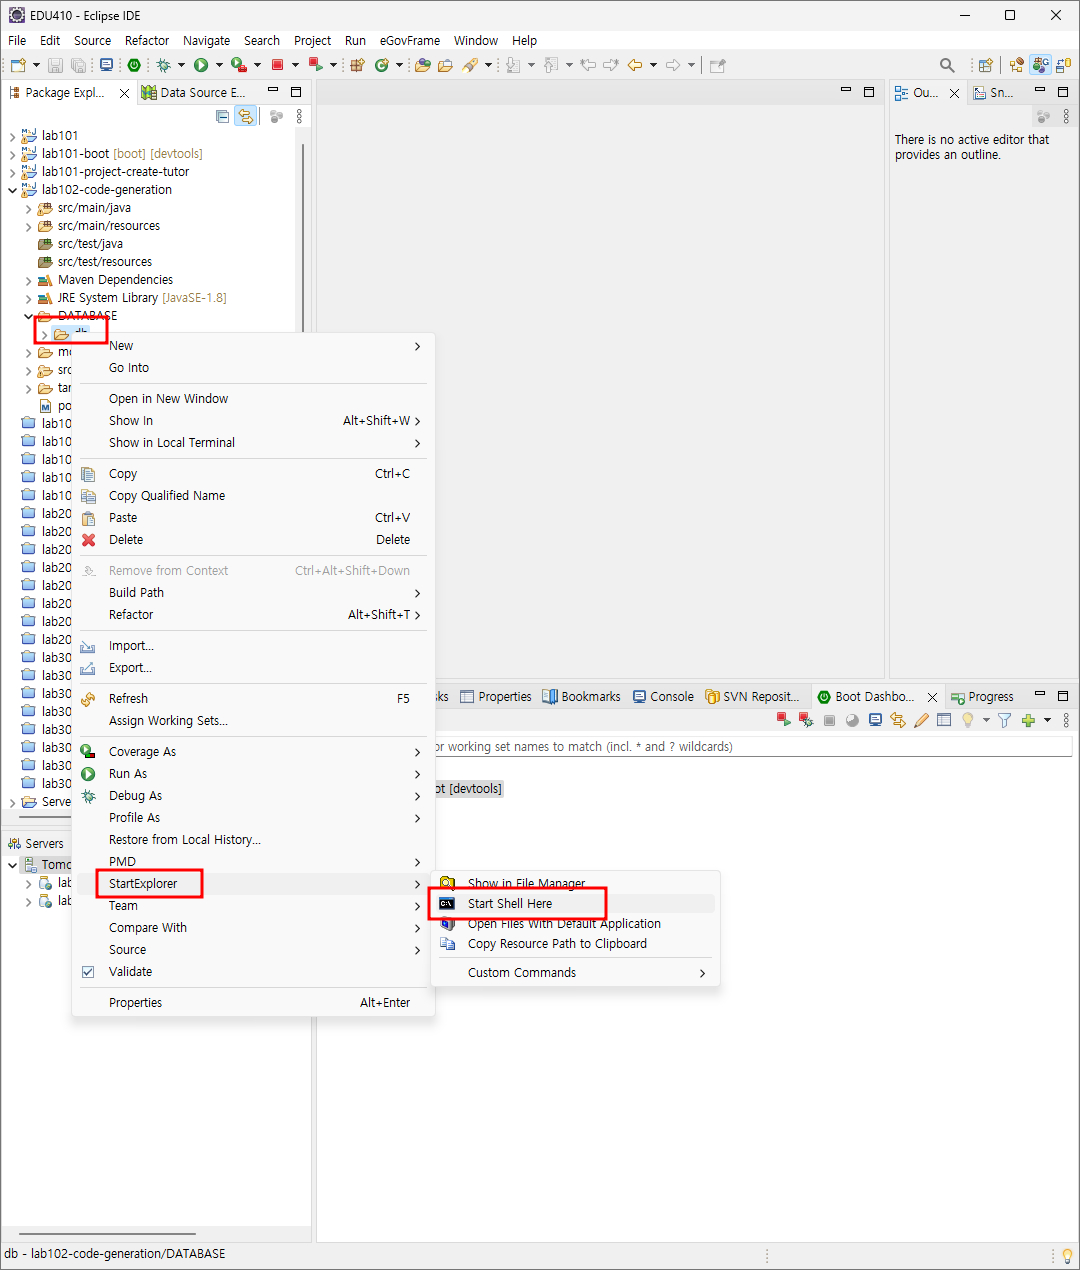This screenshot has width=1080, height=1270.
Task: Select the lab101-project-create-tutor project
Action: (x=115, y=172)
